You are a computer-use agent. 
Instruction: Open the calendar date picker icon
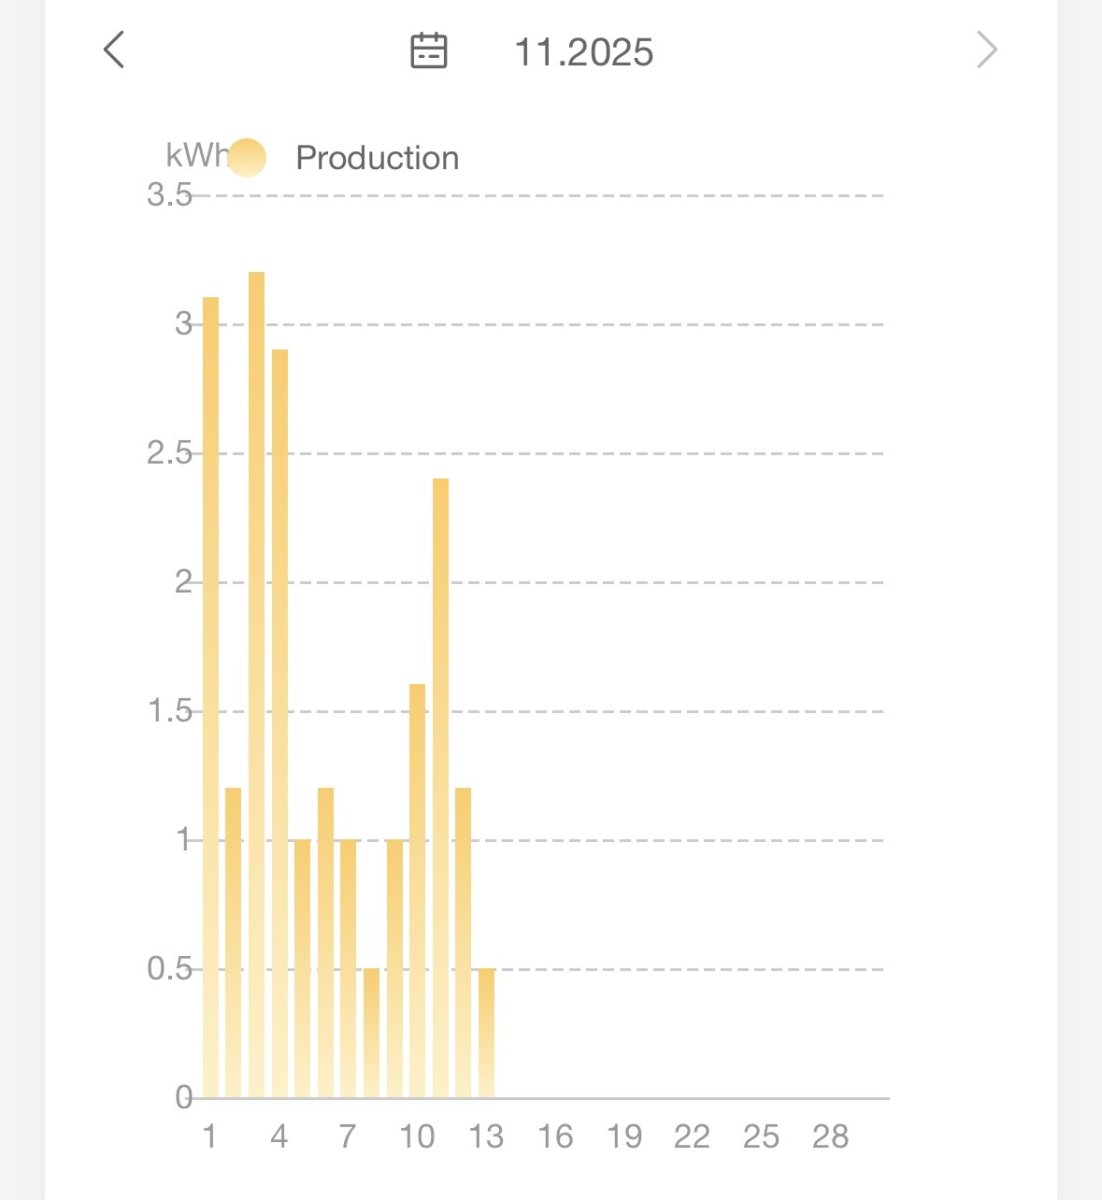click(429, 51)
